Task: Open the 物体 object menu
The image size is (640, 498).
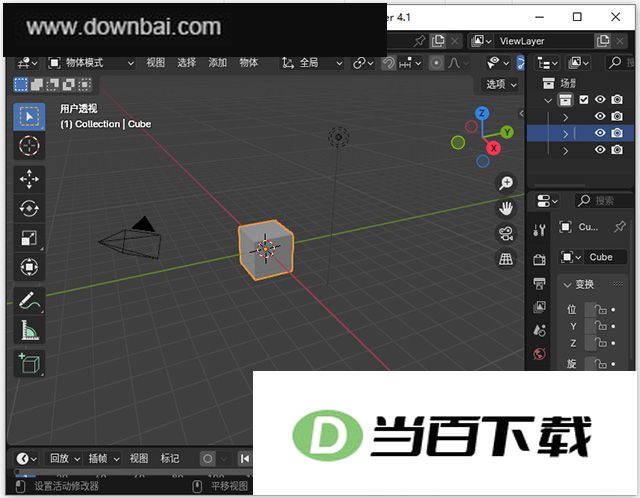Action: coord(249,63)
